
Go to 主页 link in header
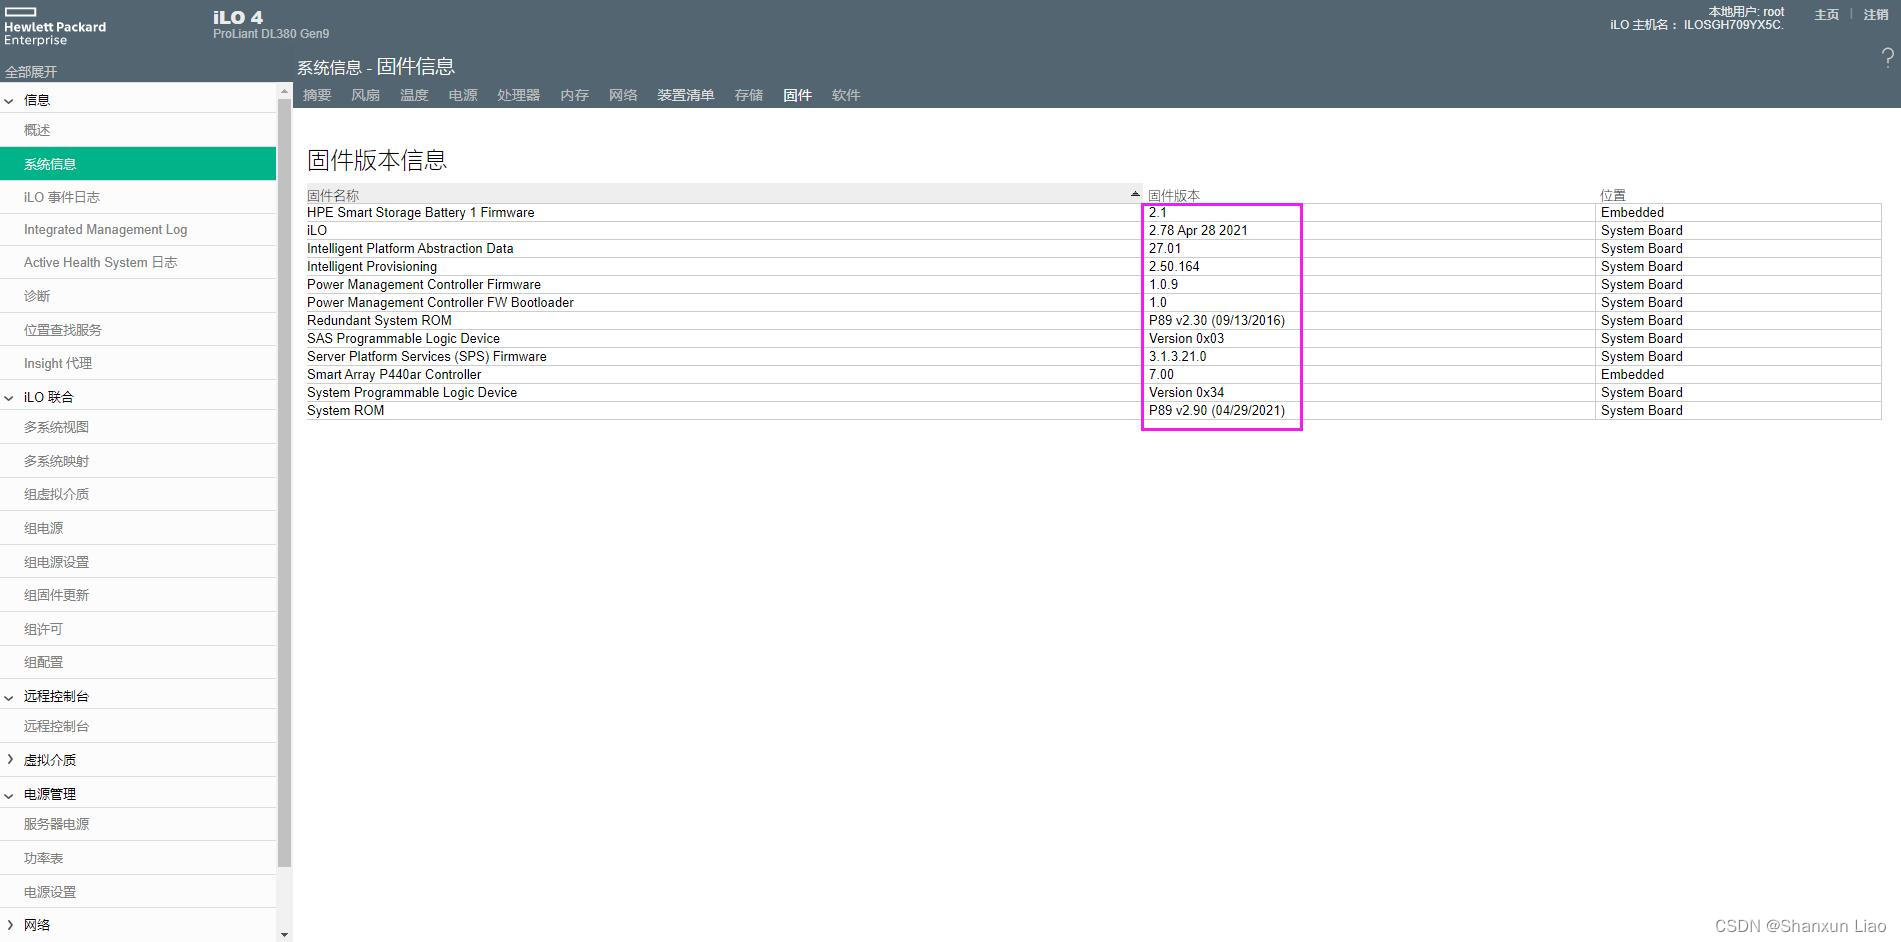(1827, 15)
